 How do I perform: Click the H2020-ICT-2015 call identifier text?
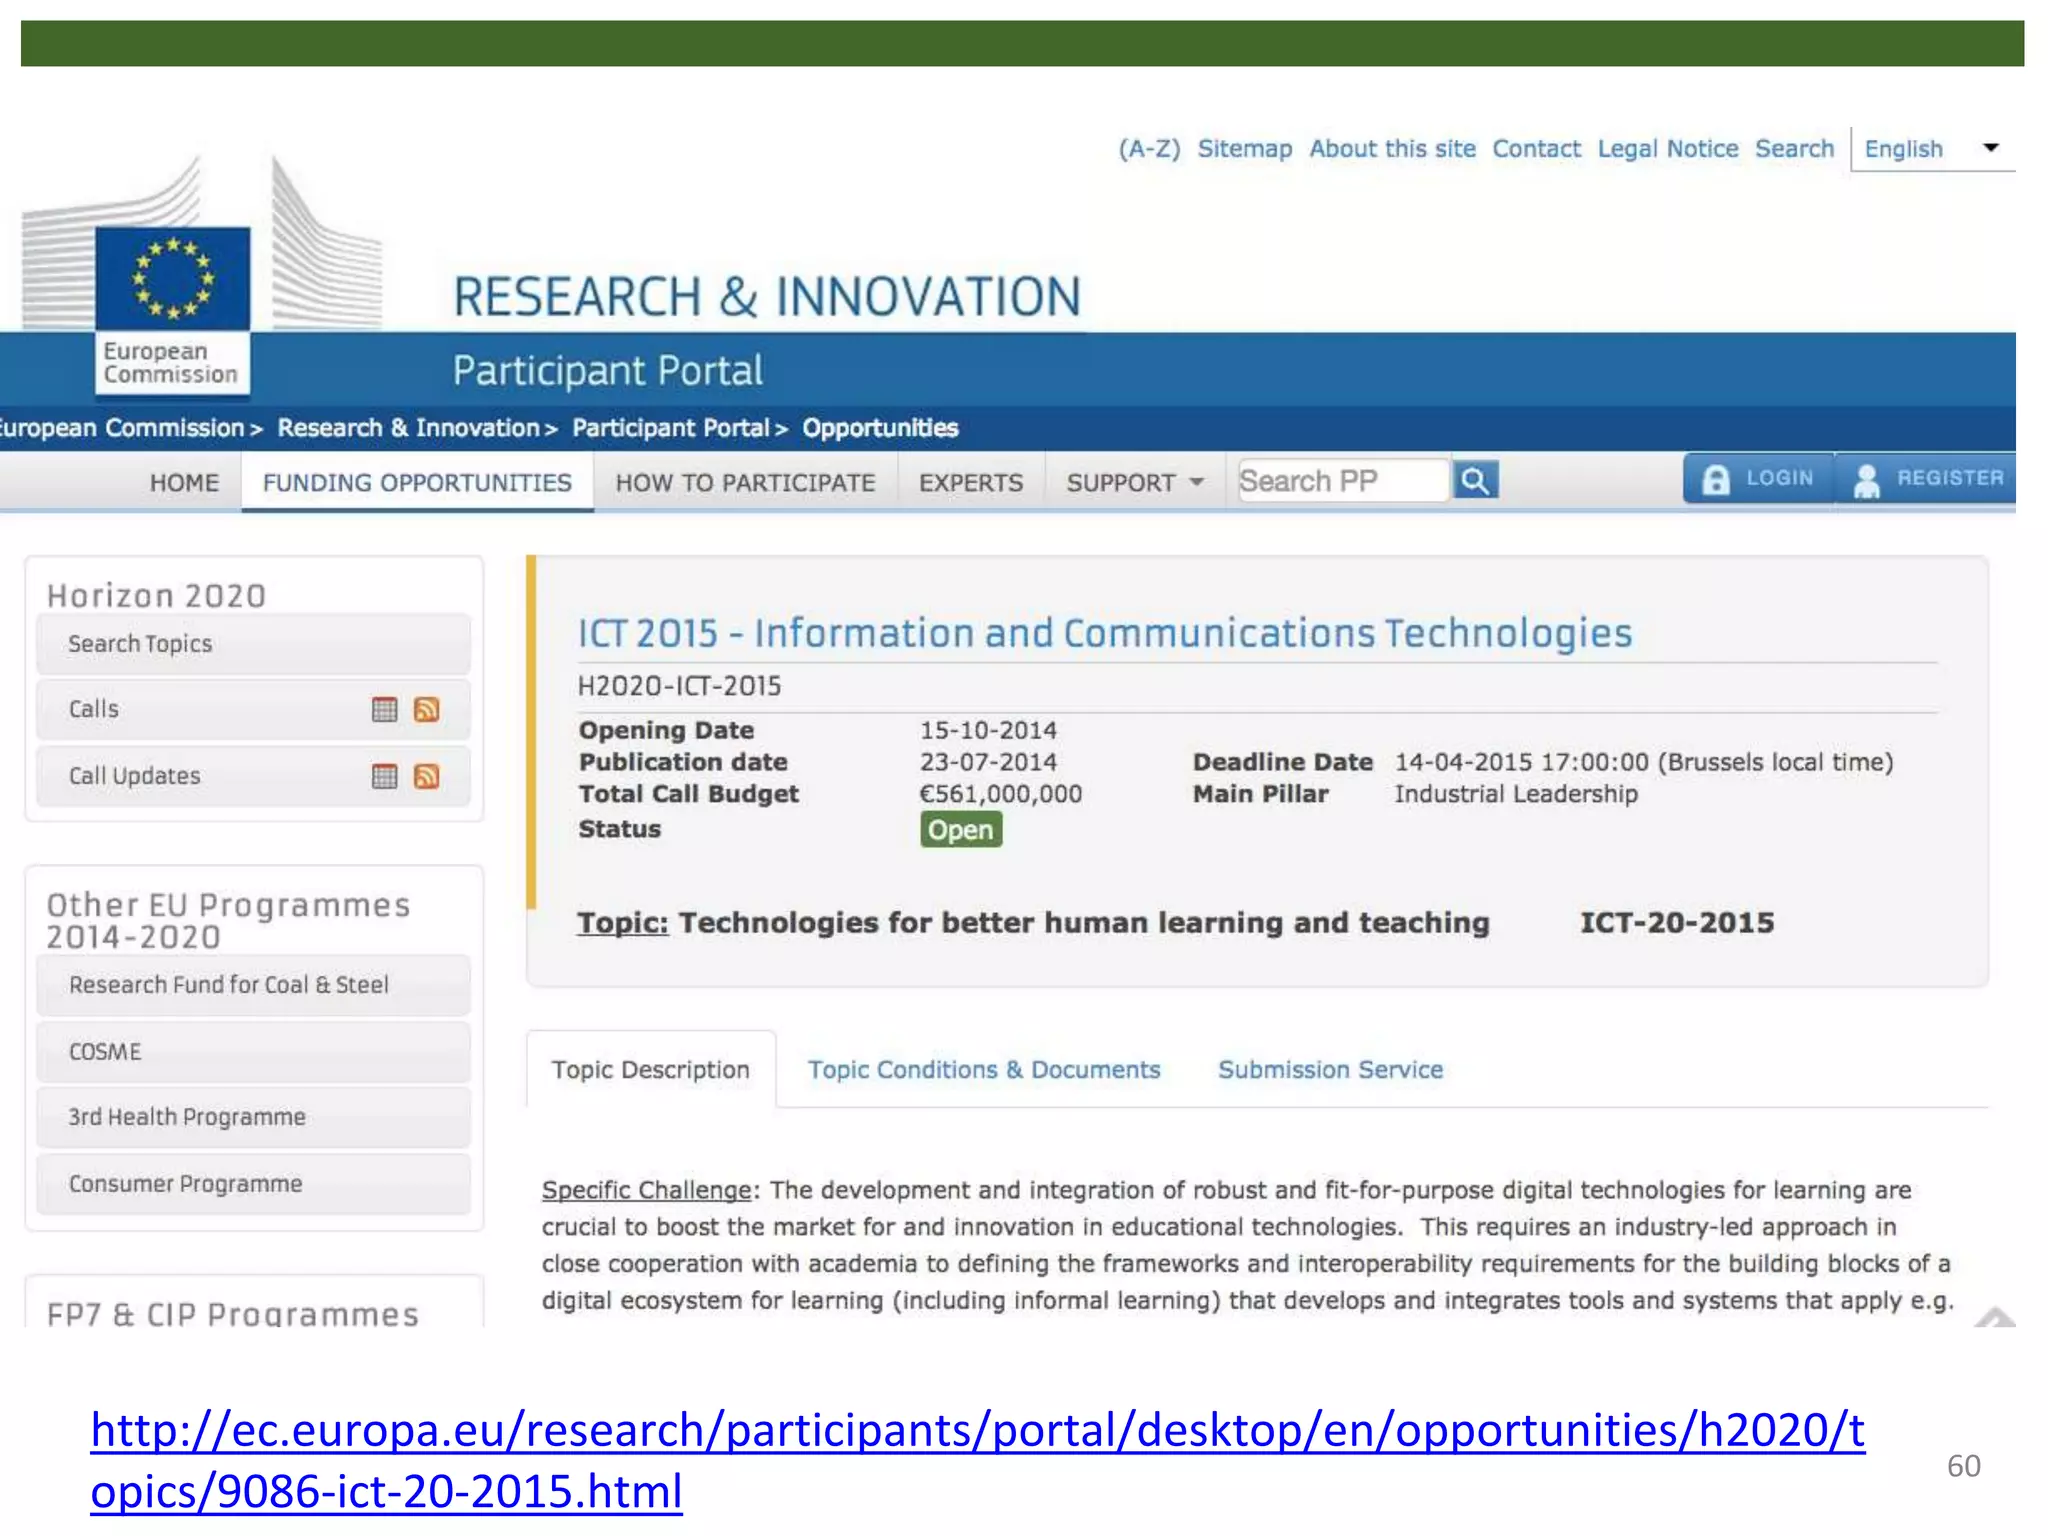[680, 686]
